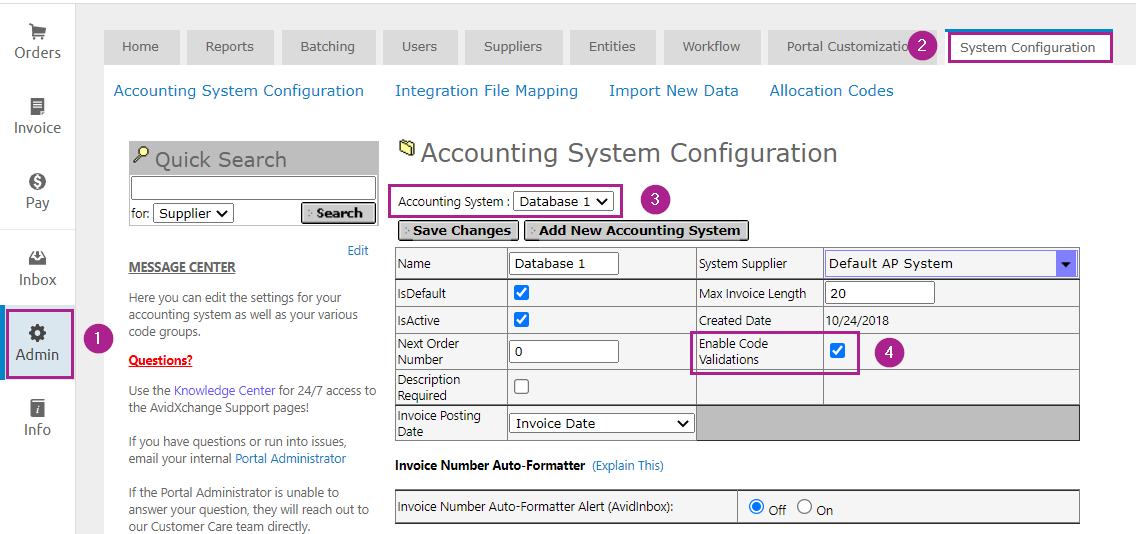Click the Search button
This screenshot has width=1136, height=534.
(x=338, y=213)
